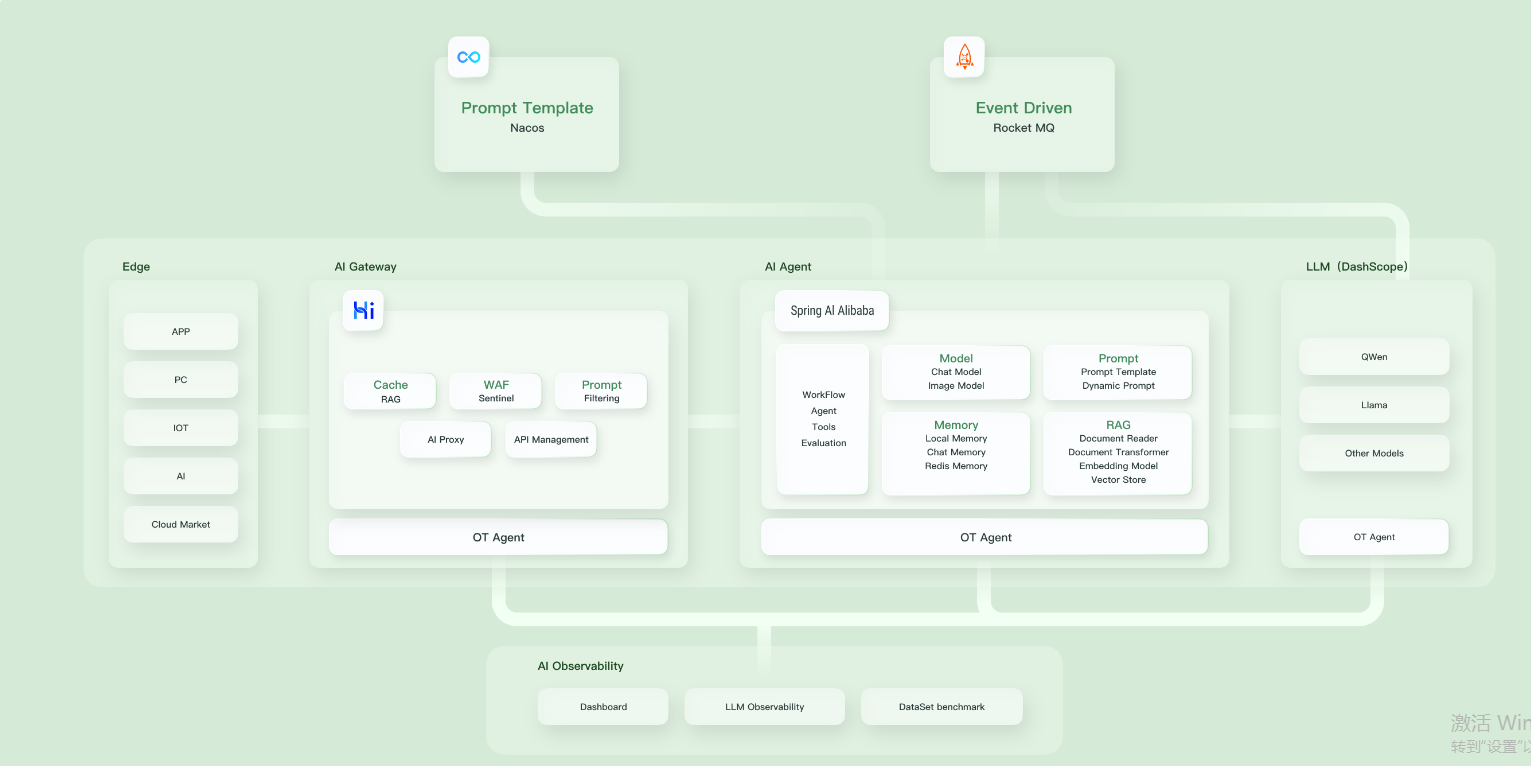Click the LLM (DashScope) section title
The height and width of the screenshot is (766, 1531).
(x=1357, y=267)
